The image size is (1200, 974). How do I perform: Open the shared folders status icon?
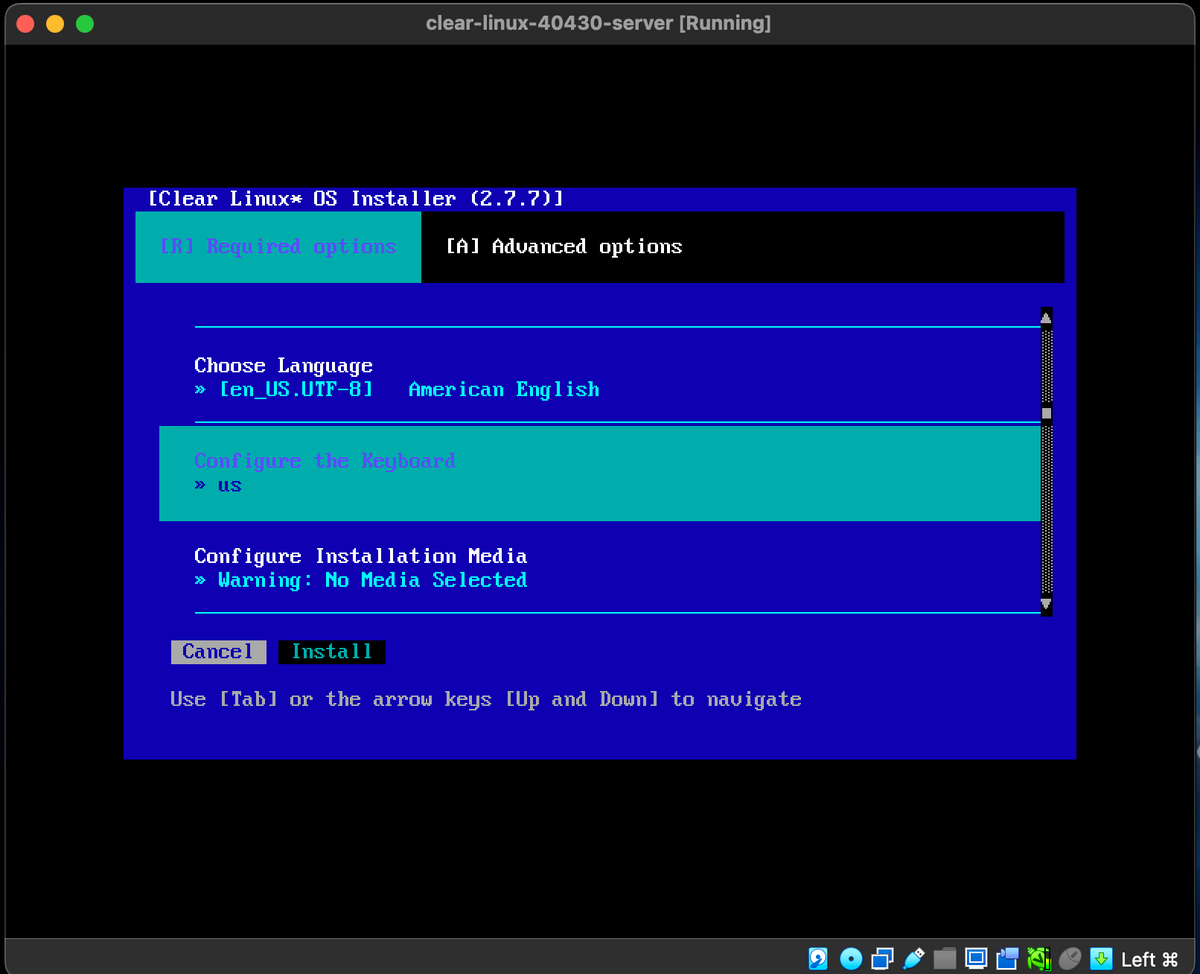[944, 958]
